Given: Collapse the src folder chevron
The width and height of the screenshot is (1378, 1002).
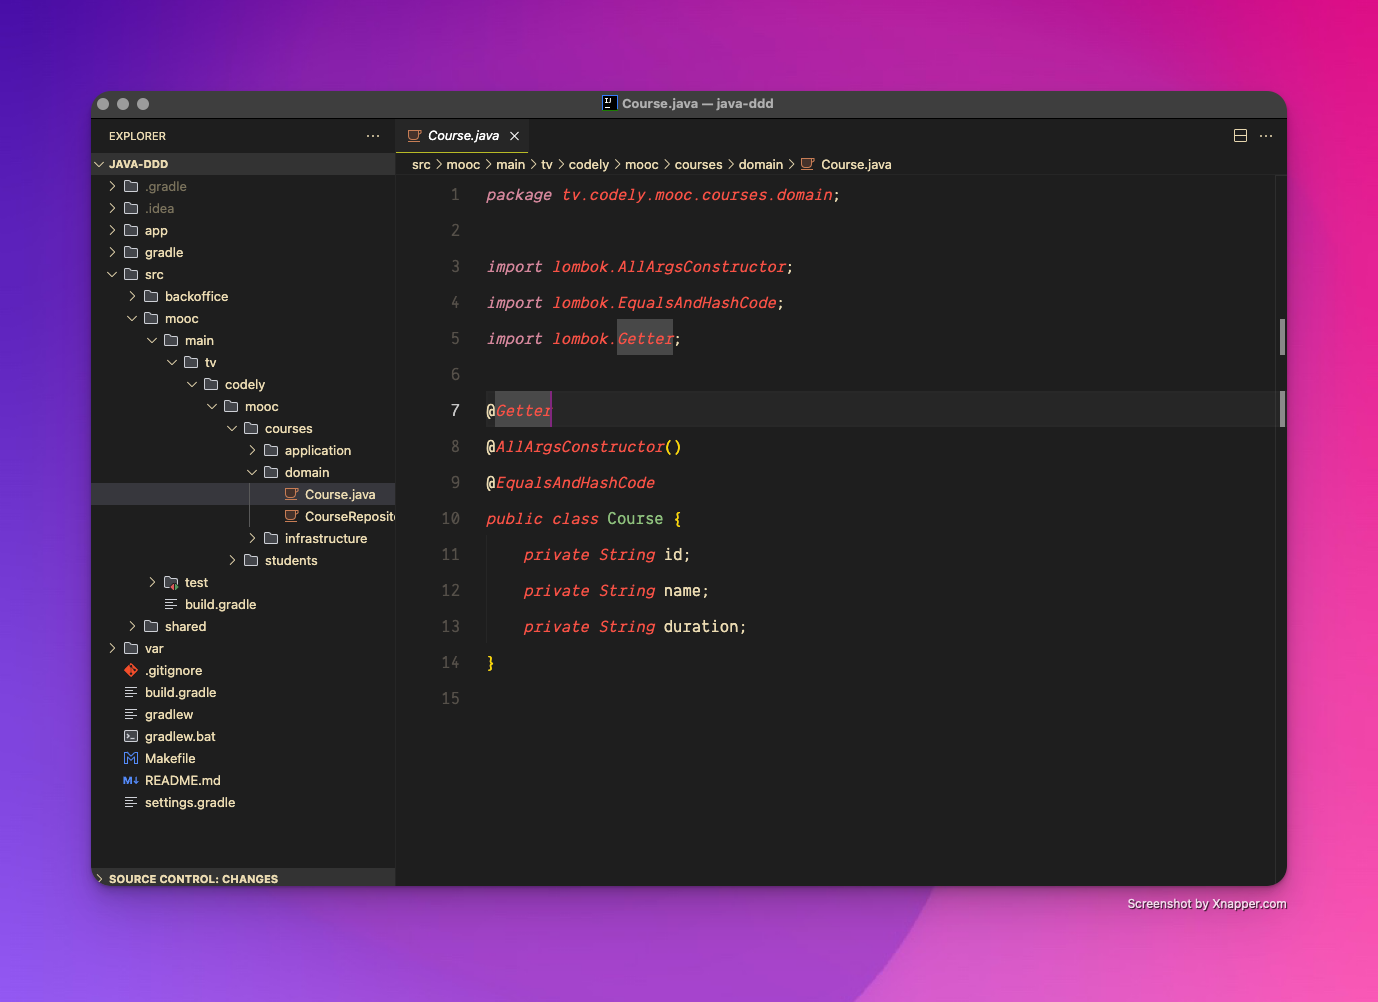Looking at the screenshot, I should 112,274.
